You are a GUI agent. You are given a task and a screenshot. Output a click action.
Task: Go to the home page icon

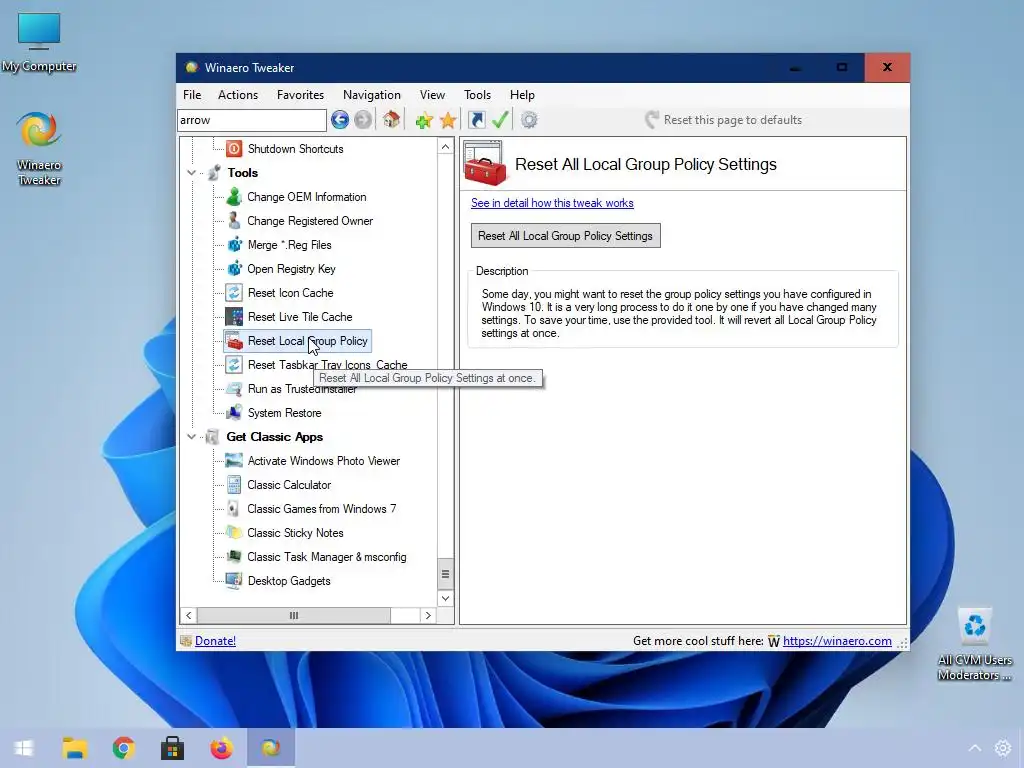pyautogui.click(x=391, y=120)
